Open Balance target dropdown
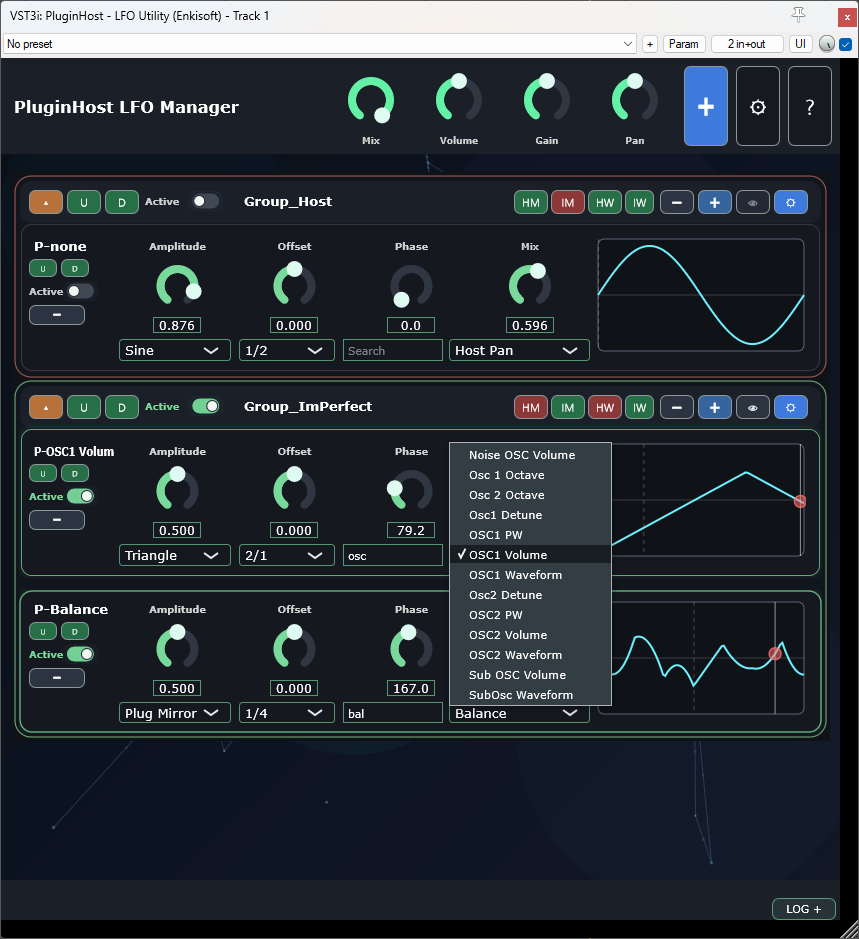 [x=519, y=713]
